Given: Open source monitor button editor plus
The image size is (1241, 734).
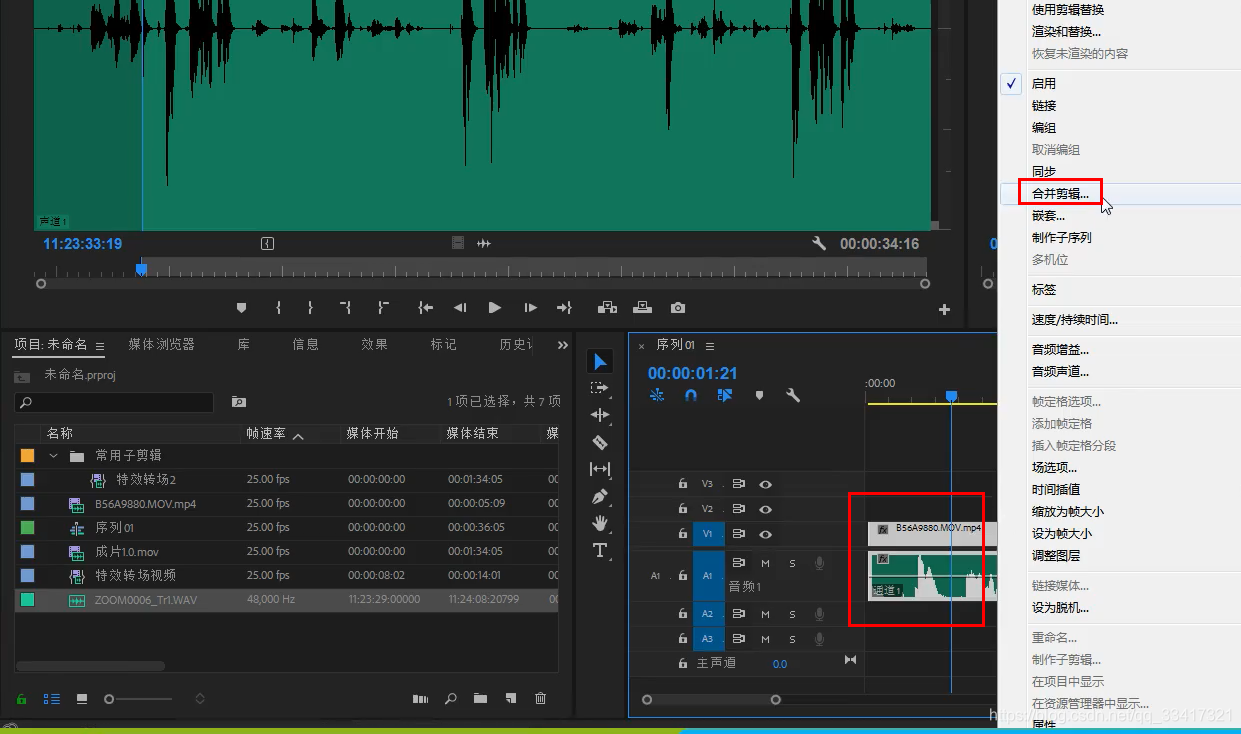Looking at the screenshot, I should 944,310.
